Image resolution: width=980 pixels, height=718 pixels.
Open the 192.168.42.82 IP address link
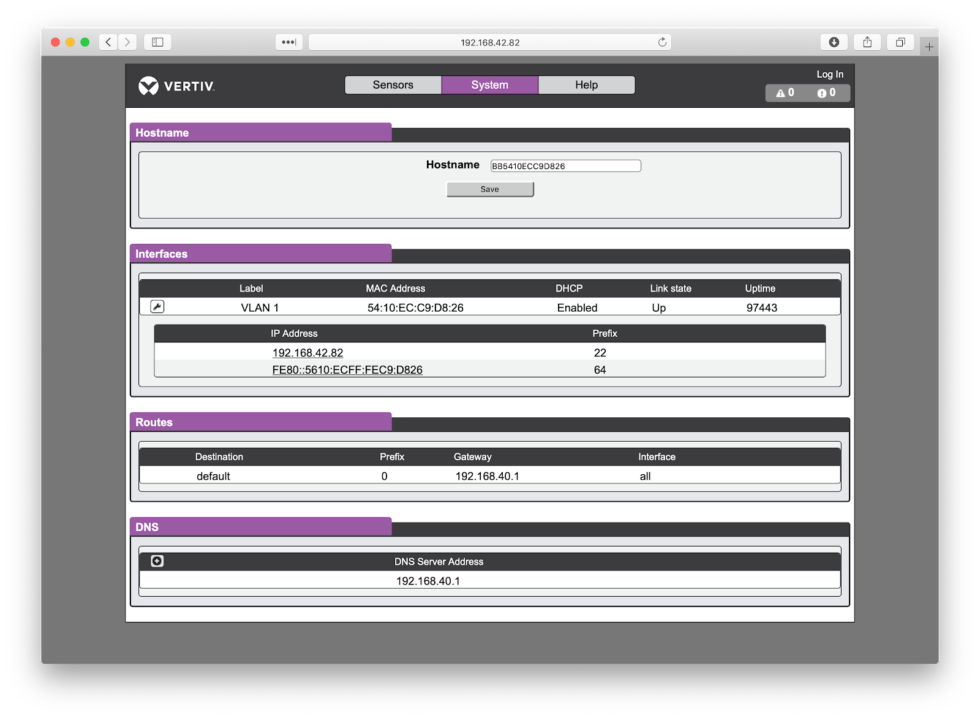(x=308, y=353)
